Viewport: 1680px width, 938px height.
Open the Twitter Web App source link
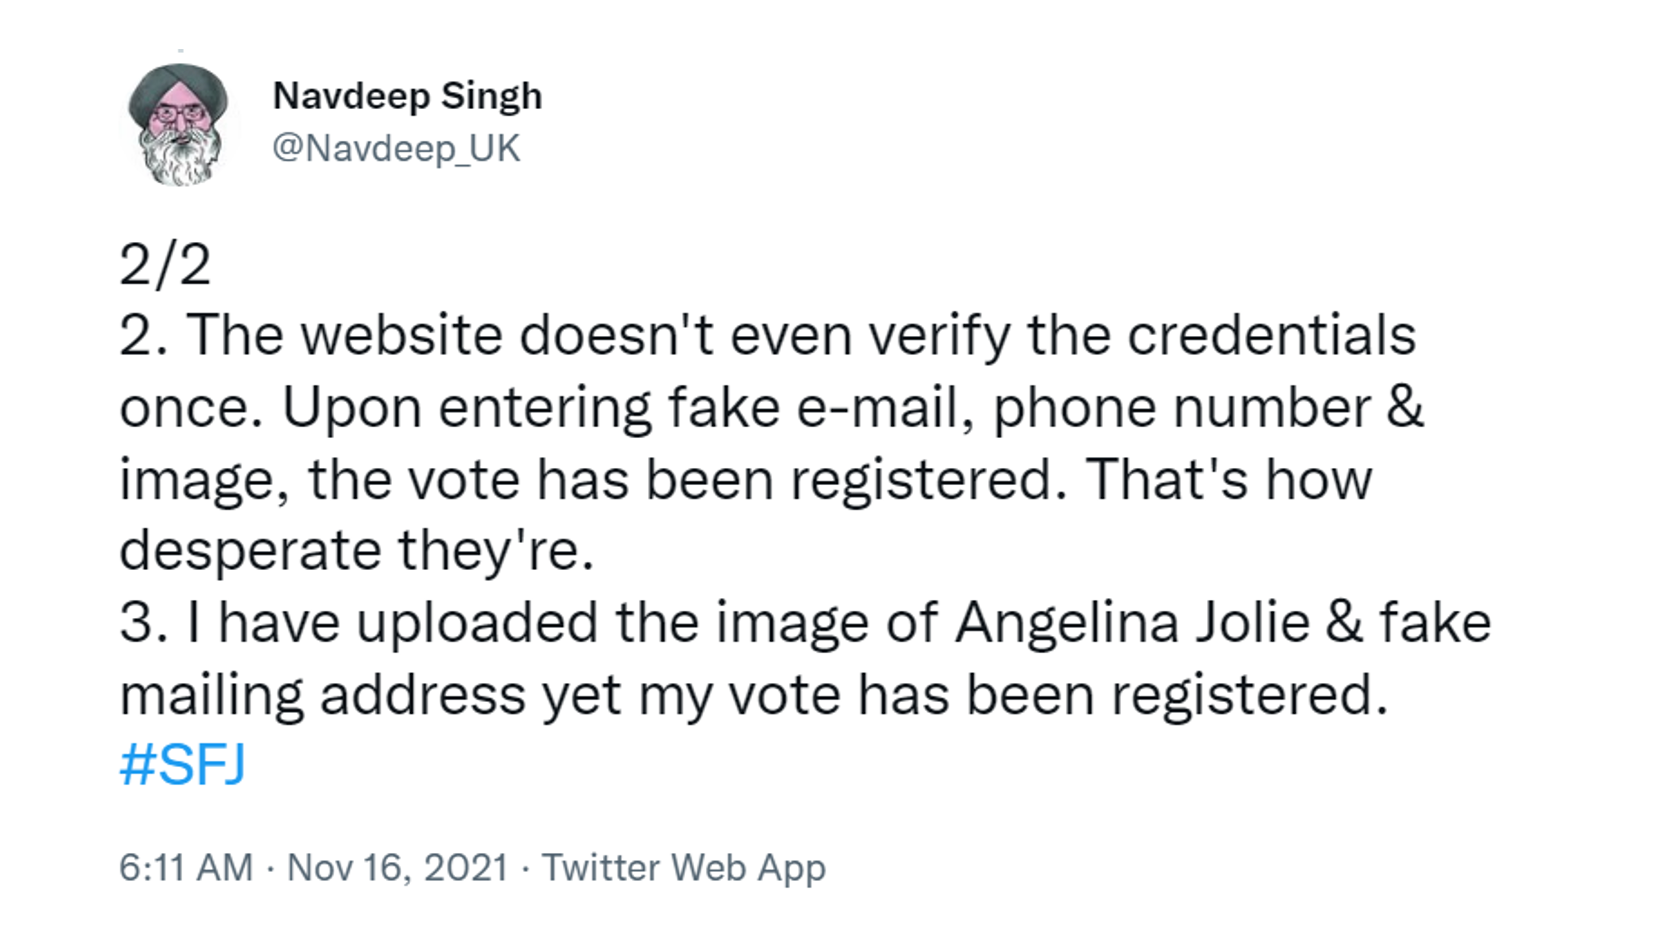(x=684, y=867)
